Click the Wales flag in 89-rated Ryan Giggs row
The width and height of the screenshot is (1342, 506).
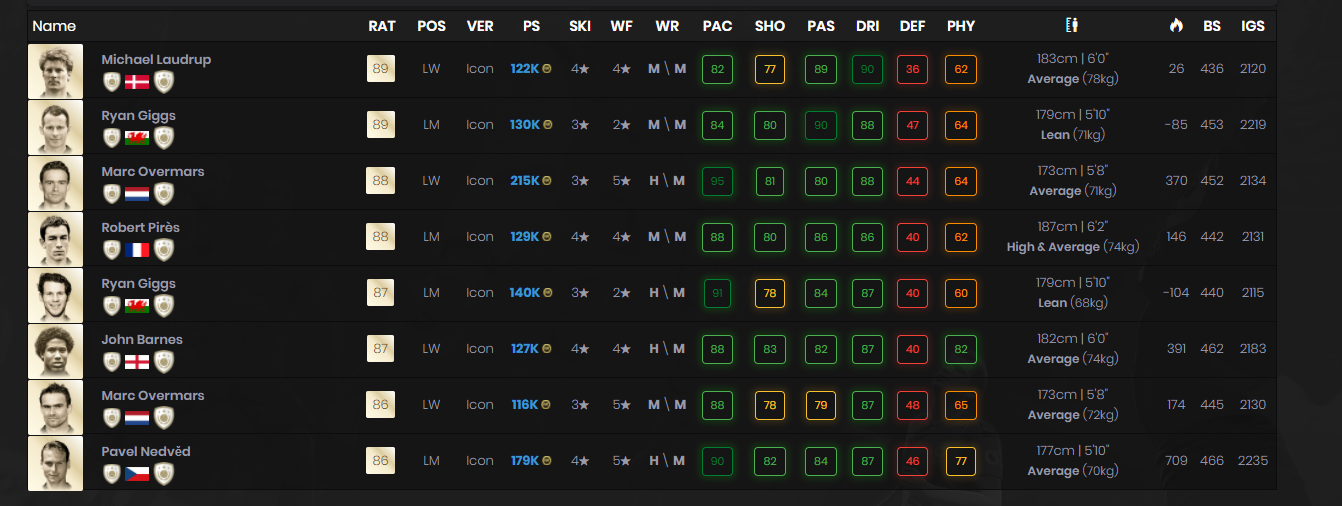137,137
